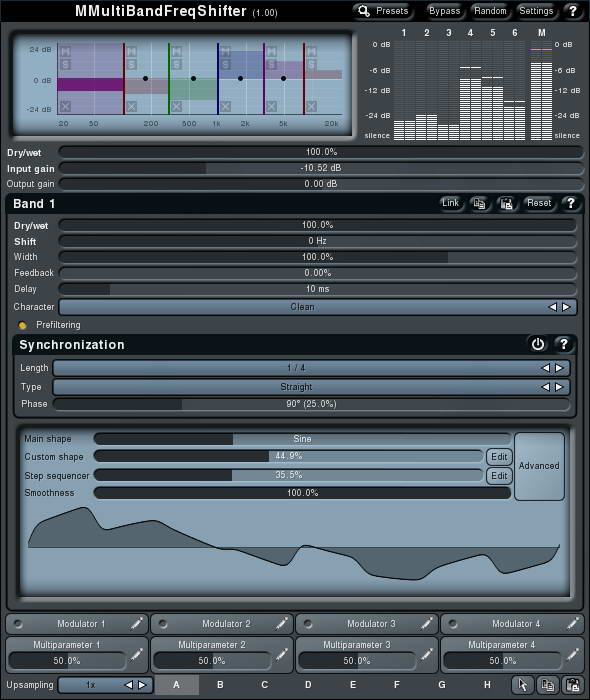This screenshot has height=700, width=590.
Task: Reset Band 1 settings
Action: pos(539,204)
